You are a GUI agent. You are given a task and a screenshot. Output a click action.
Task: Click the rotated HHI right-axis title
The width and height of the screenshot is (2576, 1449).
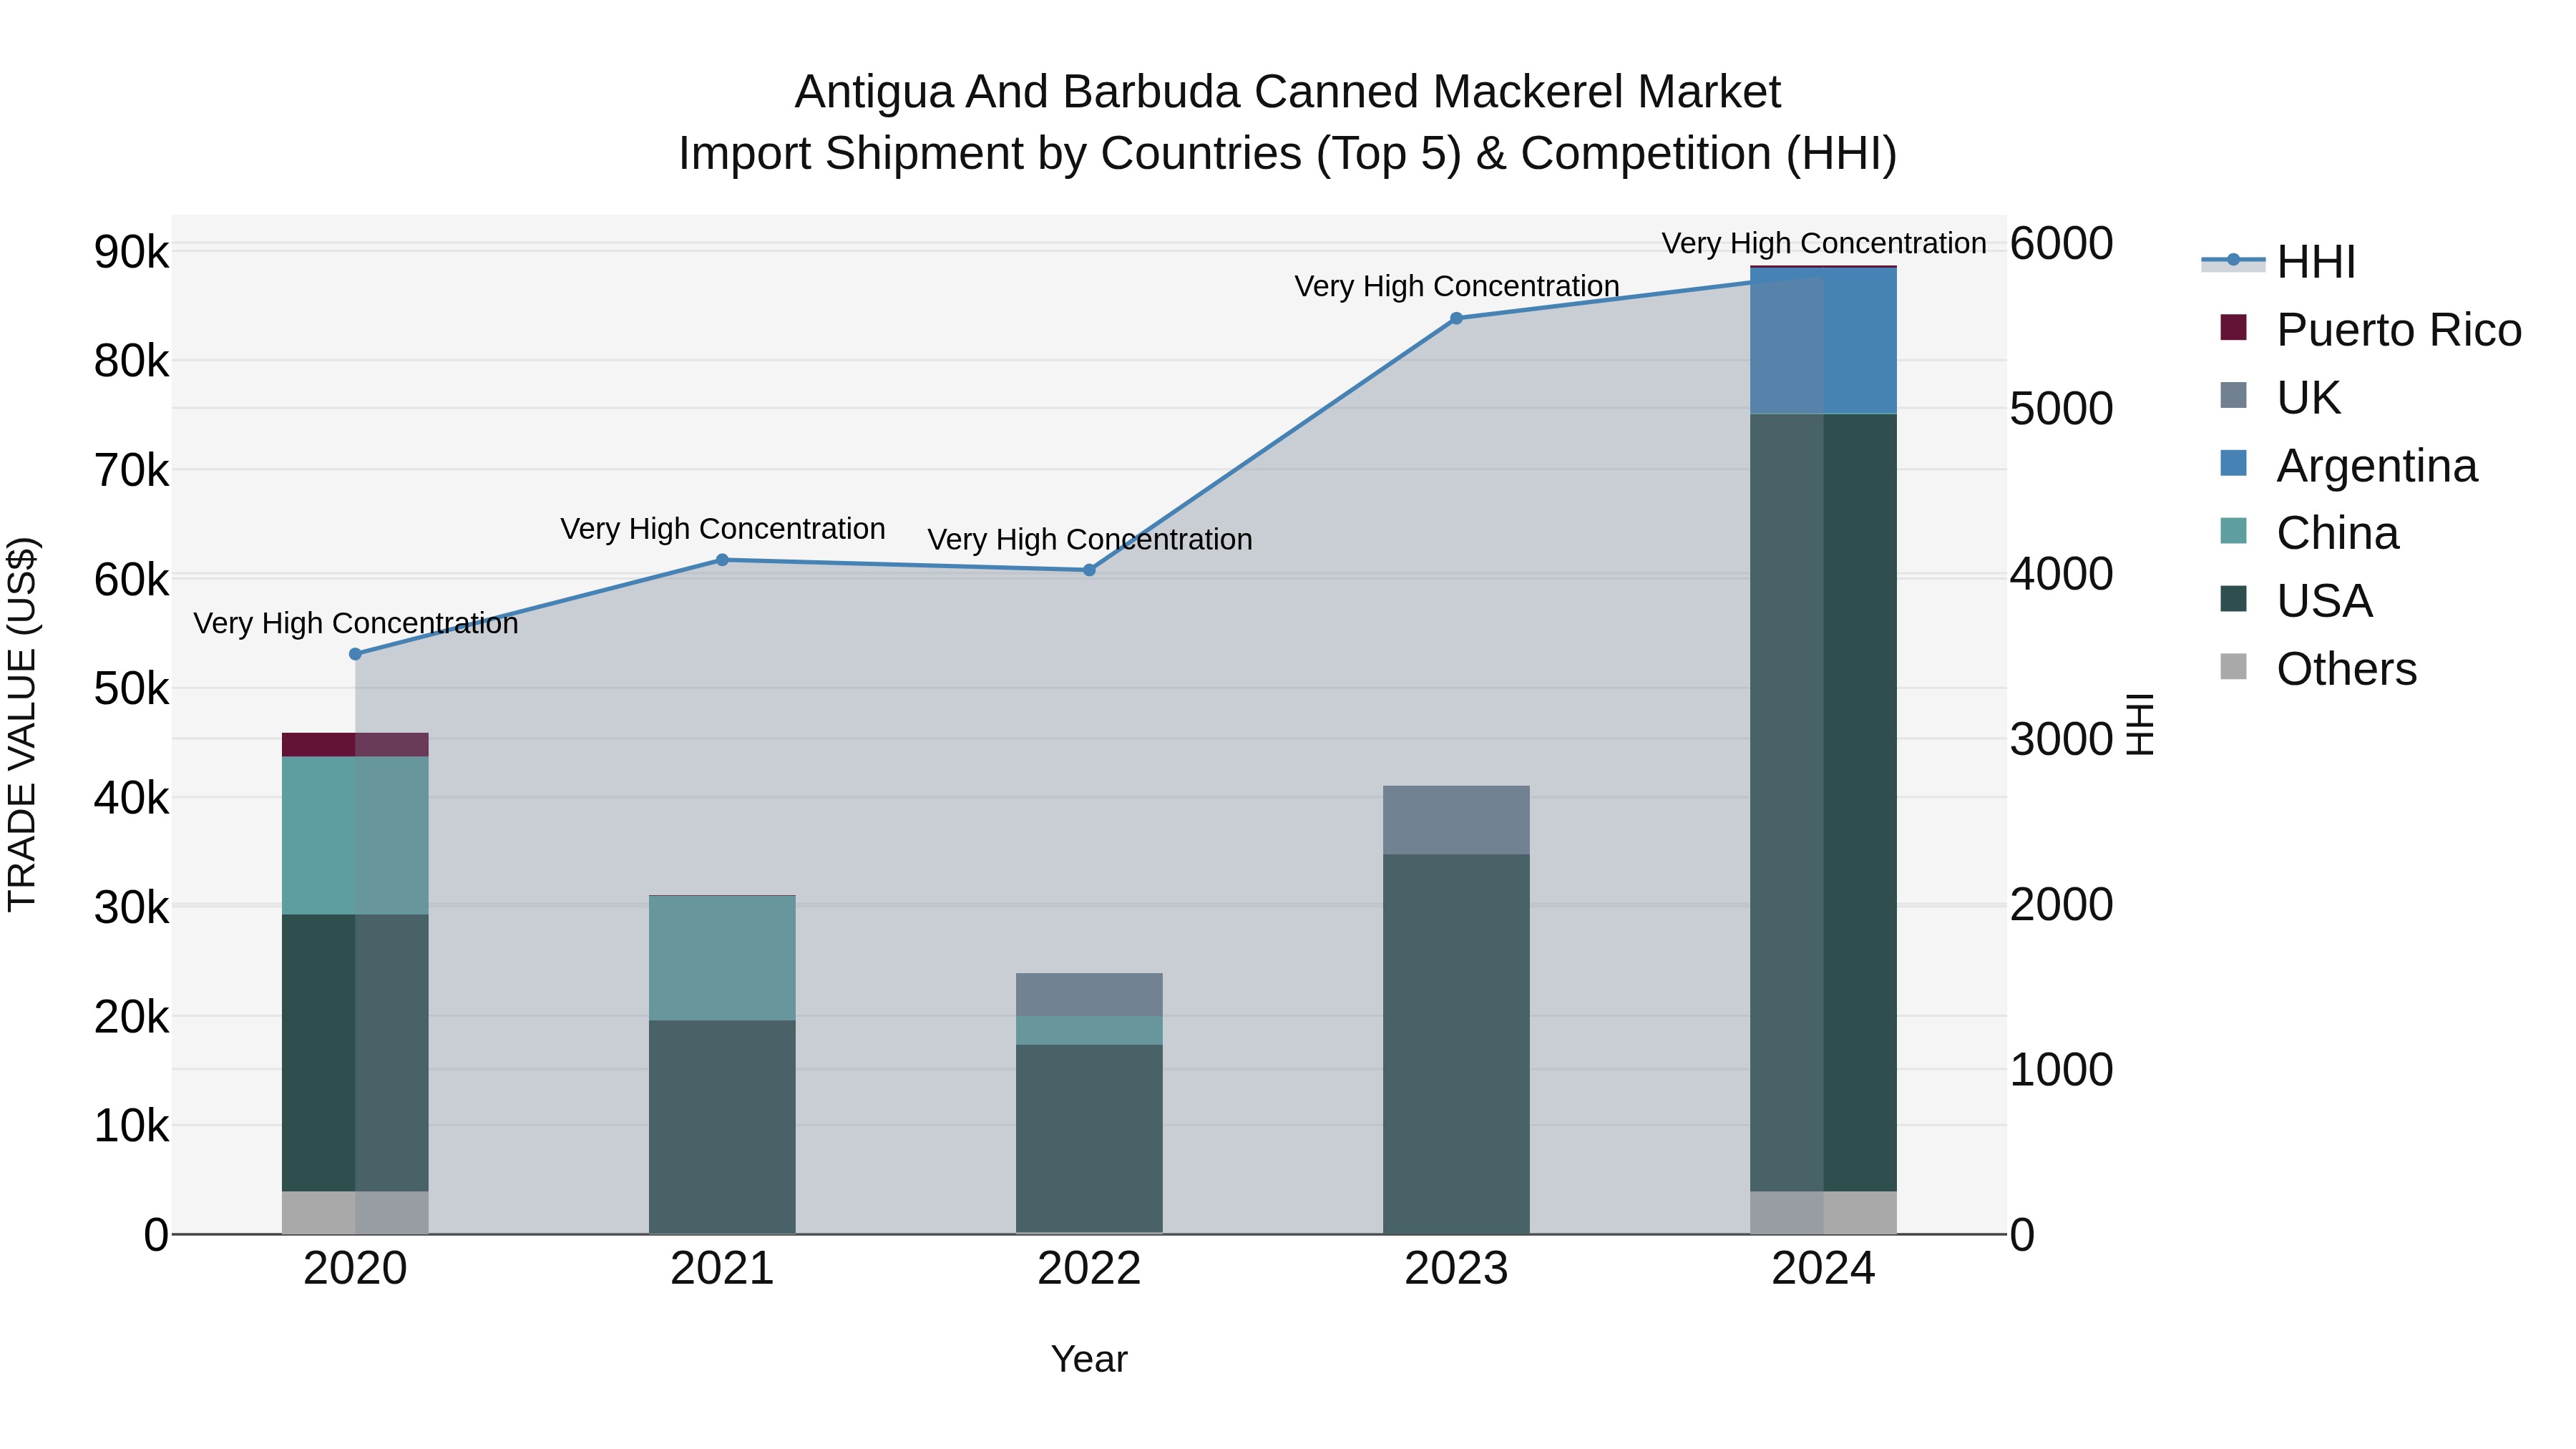(x=2139, y=724)
